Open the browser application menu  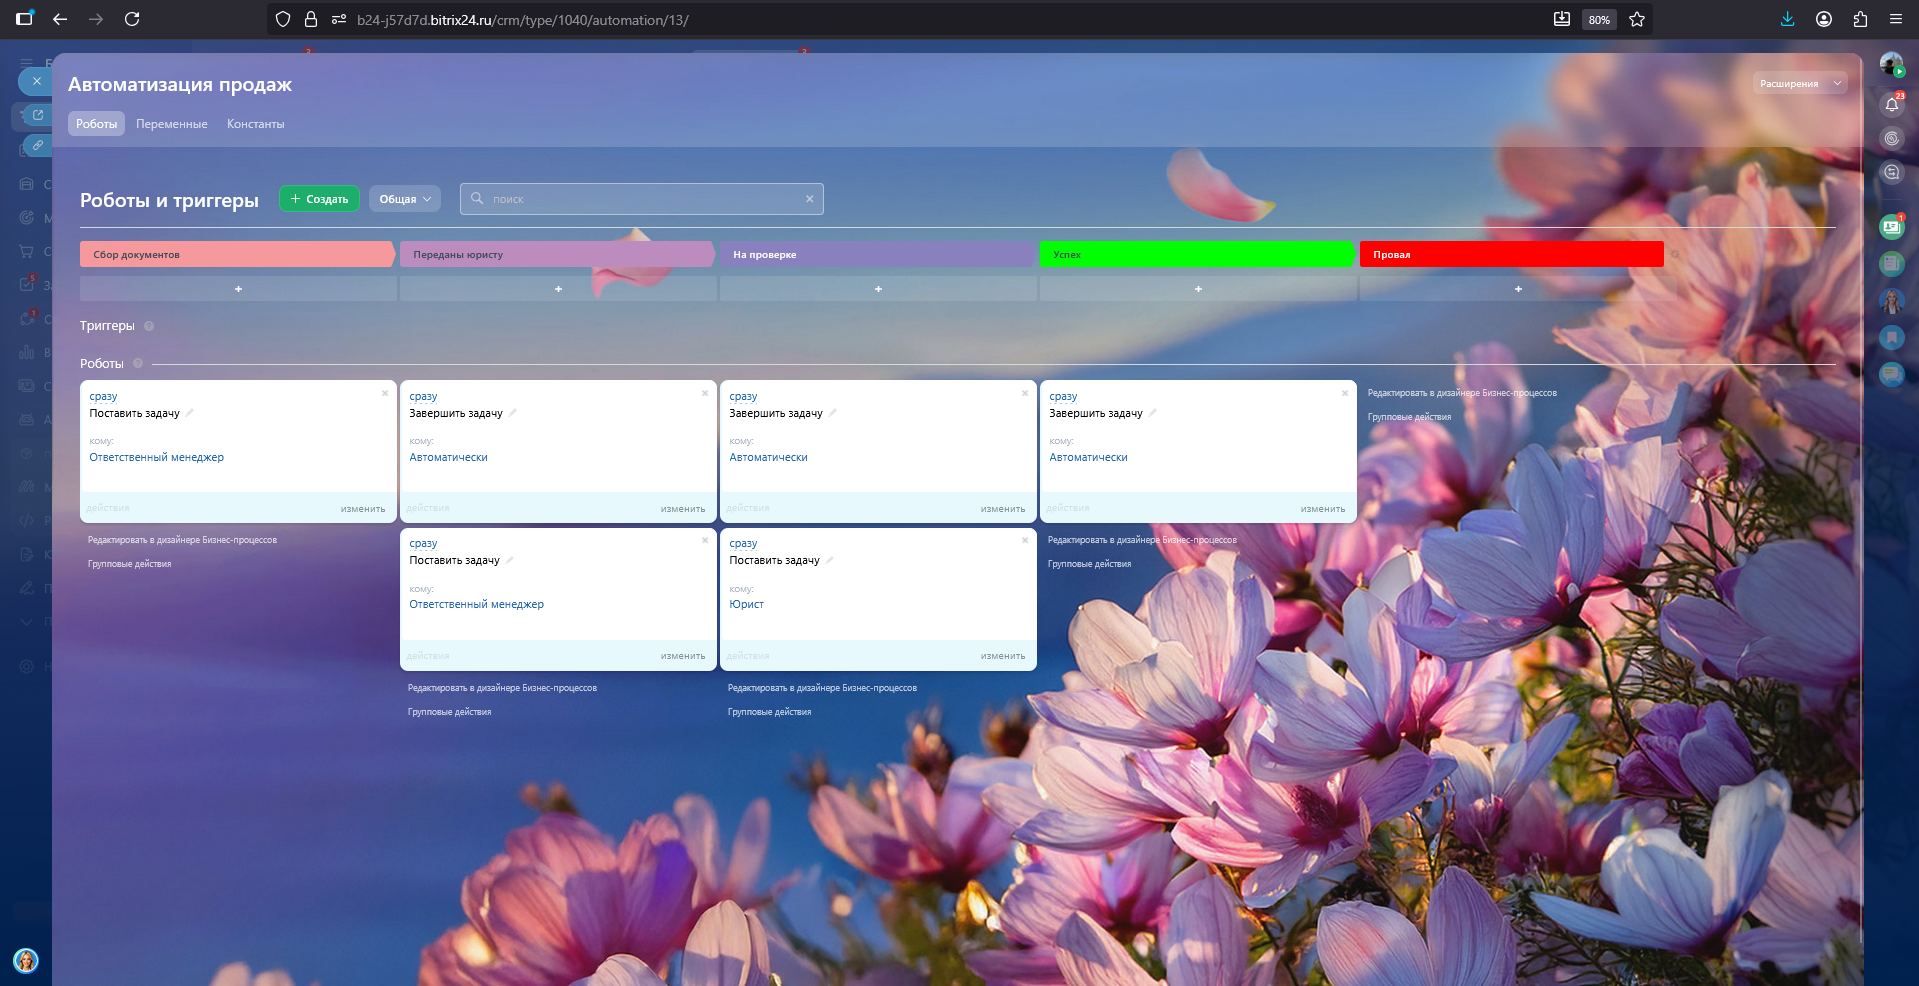[1896, 19]
